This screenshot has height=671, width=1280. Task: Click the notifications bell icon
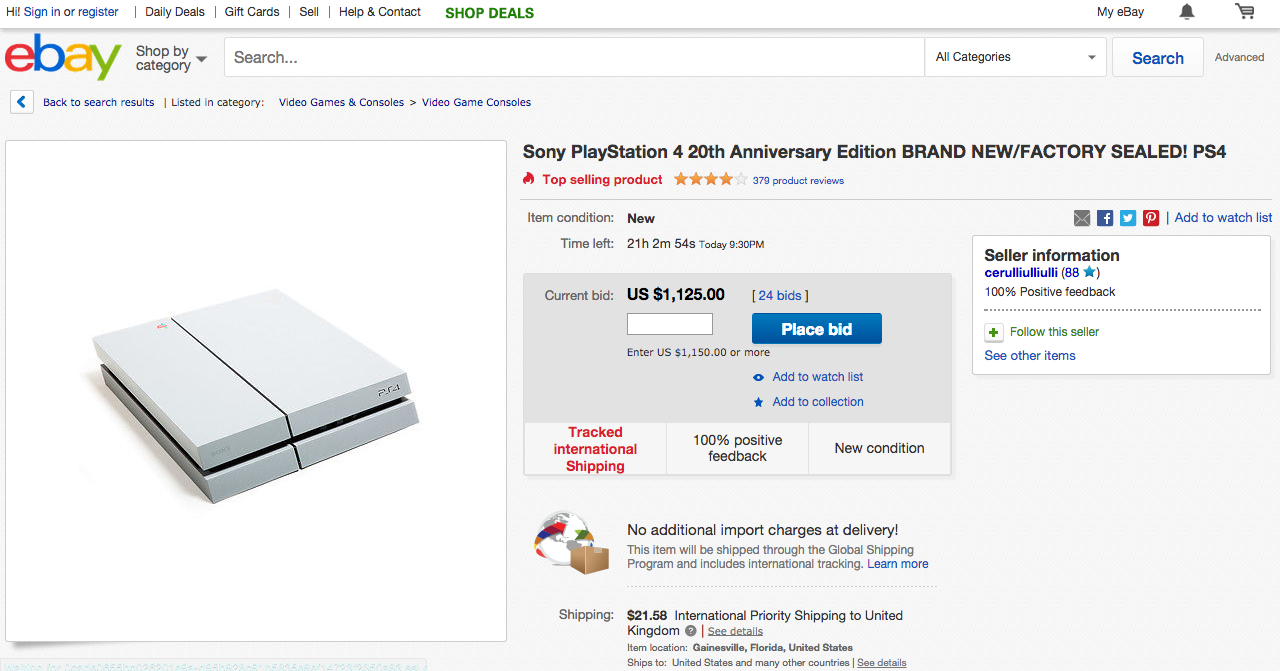coord(1187,12)
